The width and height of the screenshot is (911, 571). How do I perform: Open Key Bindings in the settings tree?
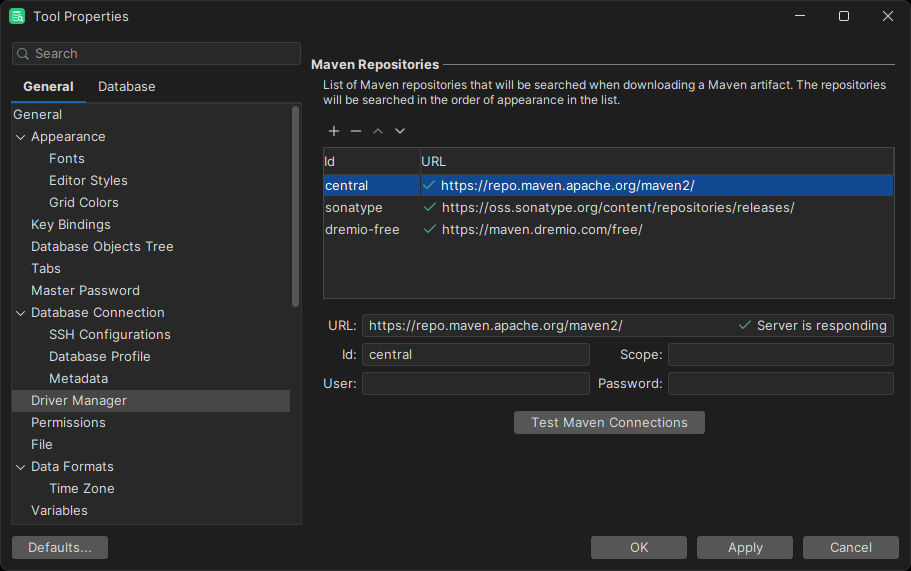(71, 225)
